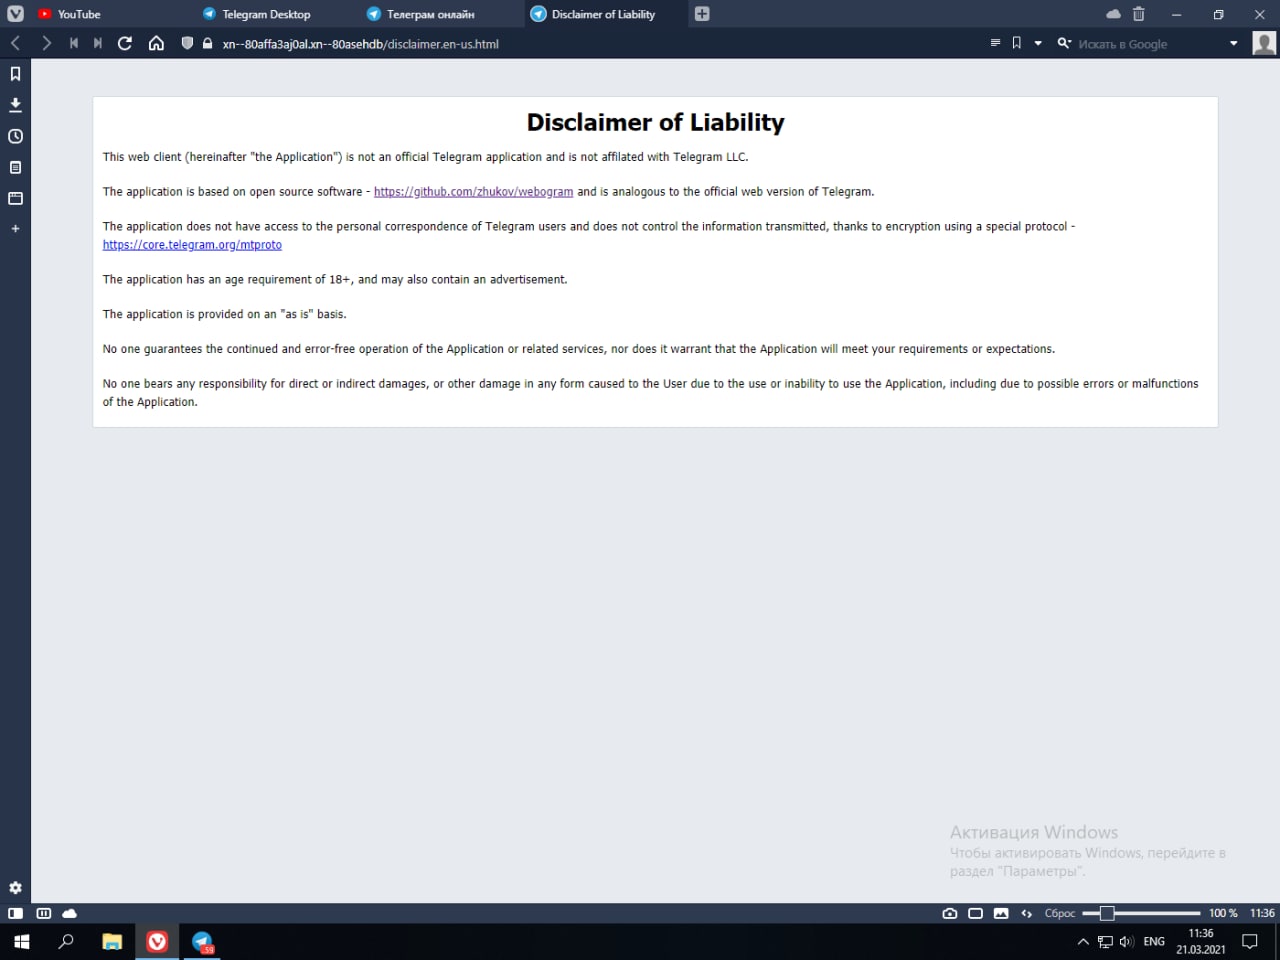Viewport: 1280px width, 960px height.
Task: Toggle reader view in address bar
Action: [995, 43]
